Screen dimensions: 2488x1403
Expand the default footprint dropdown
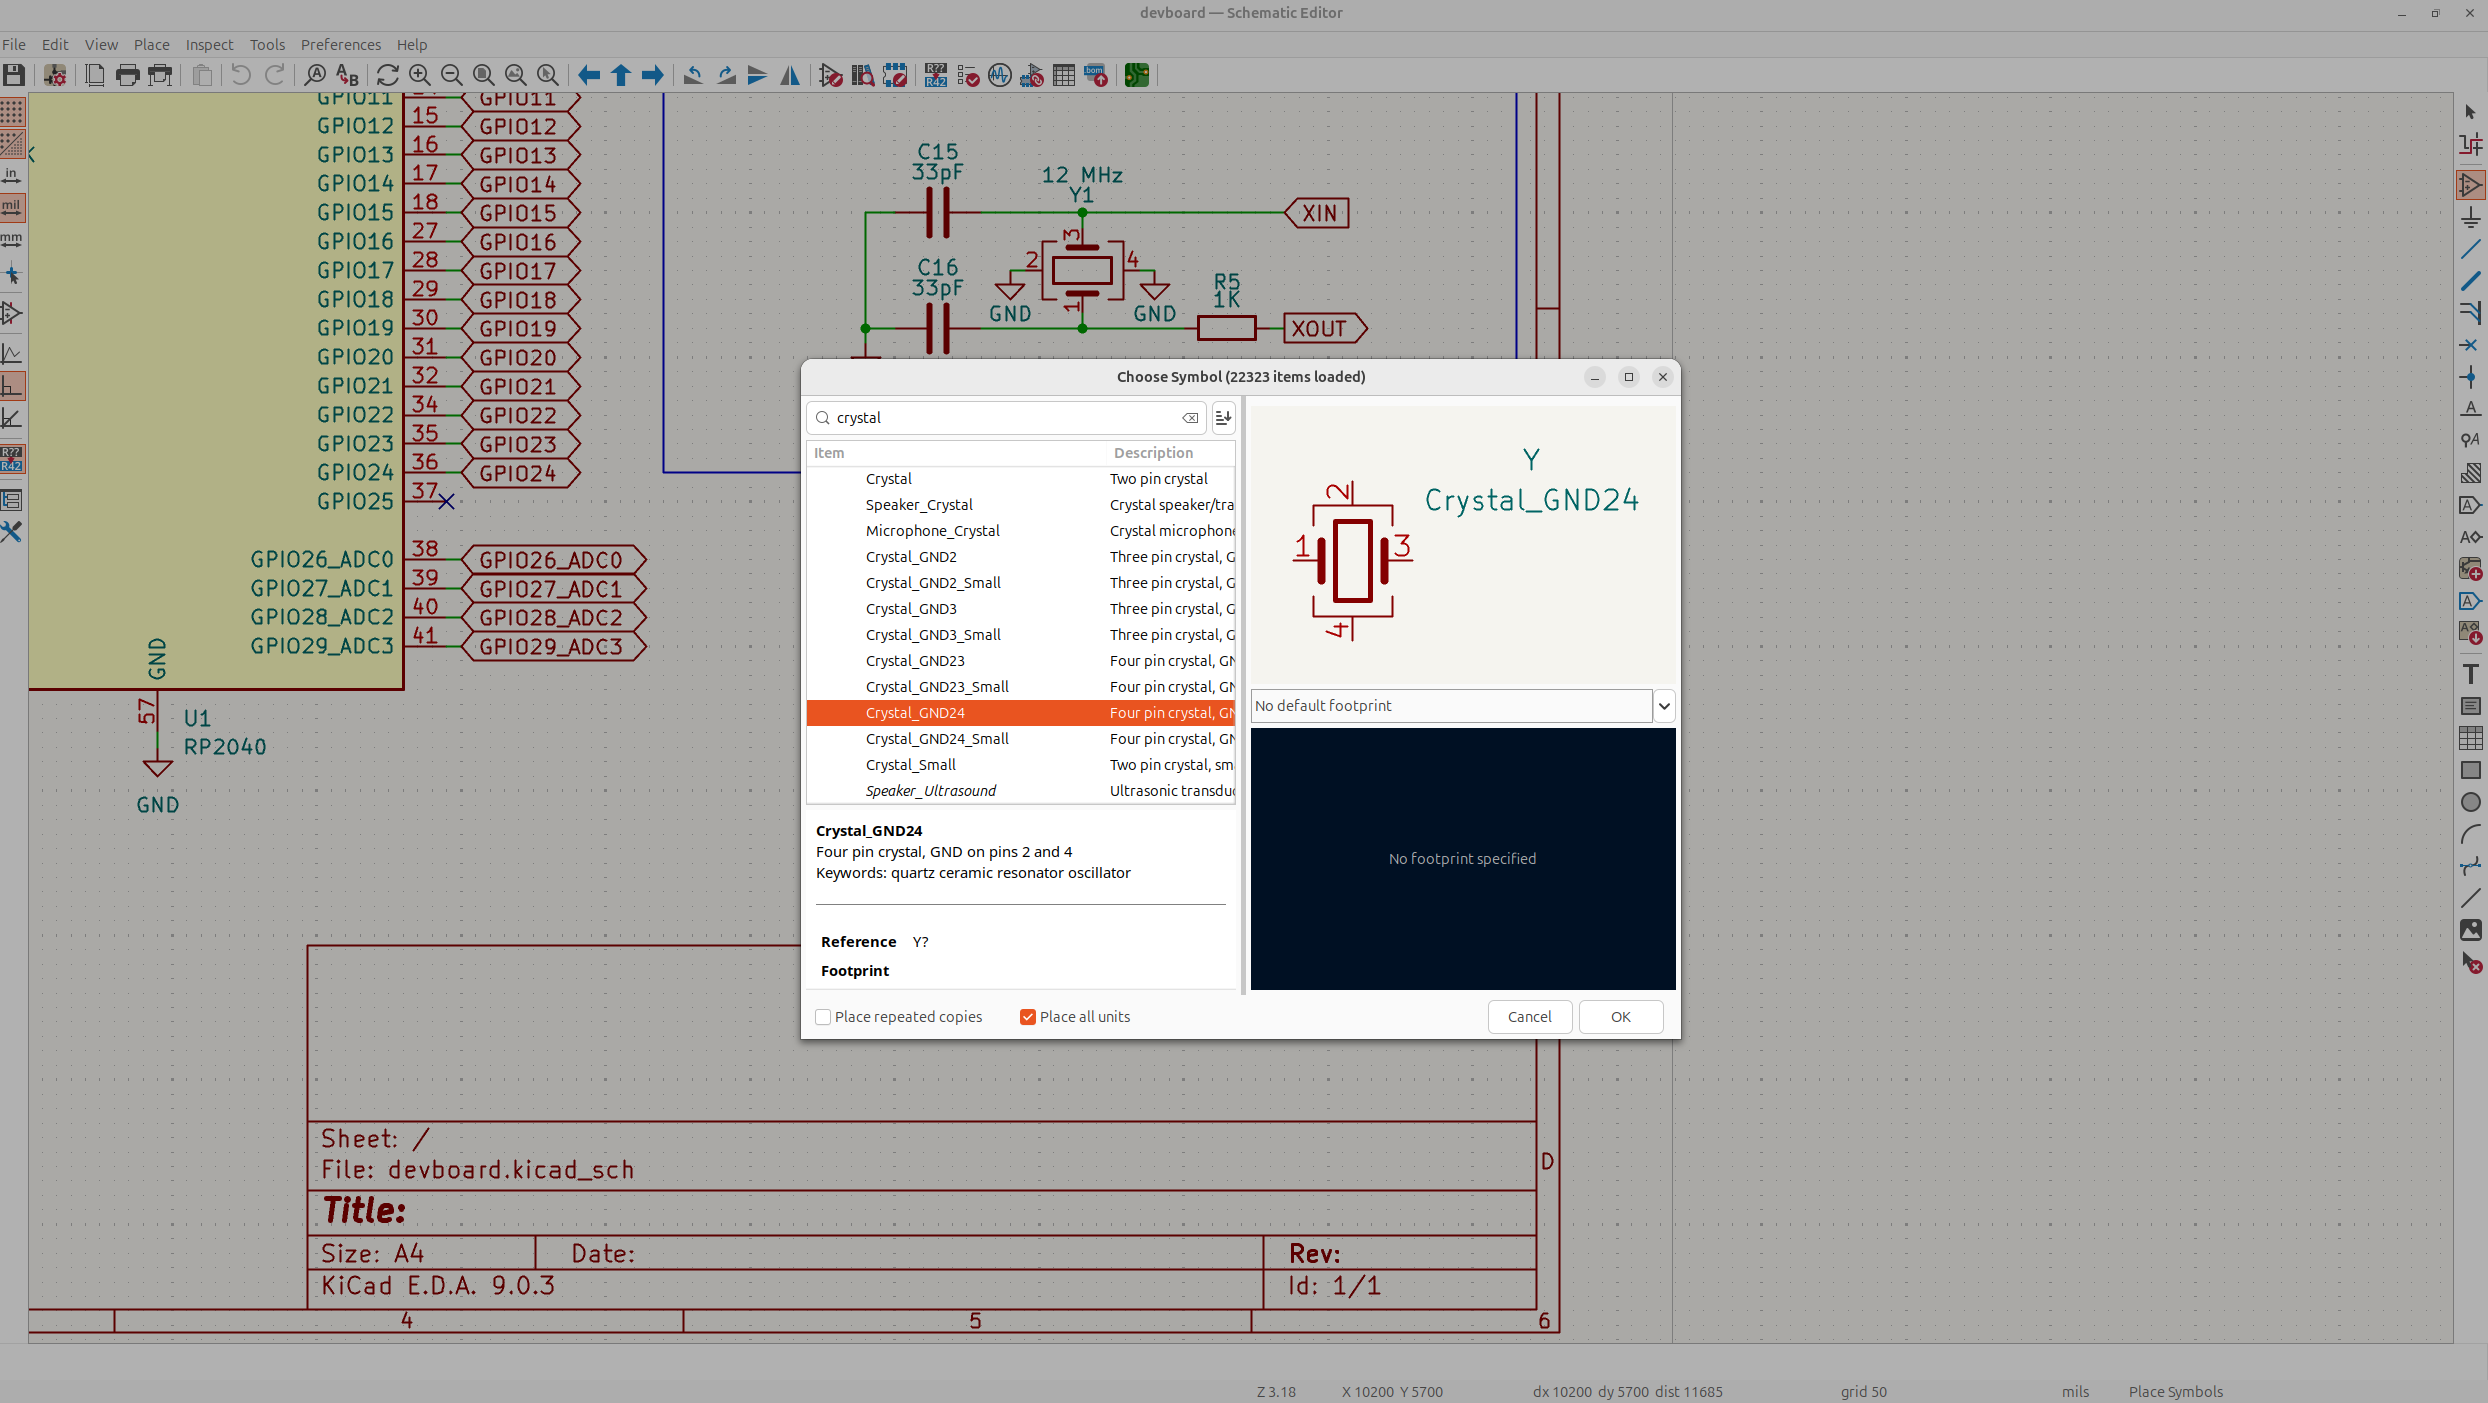coord(1664,706)
